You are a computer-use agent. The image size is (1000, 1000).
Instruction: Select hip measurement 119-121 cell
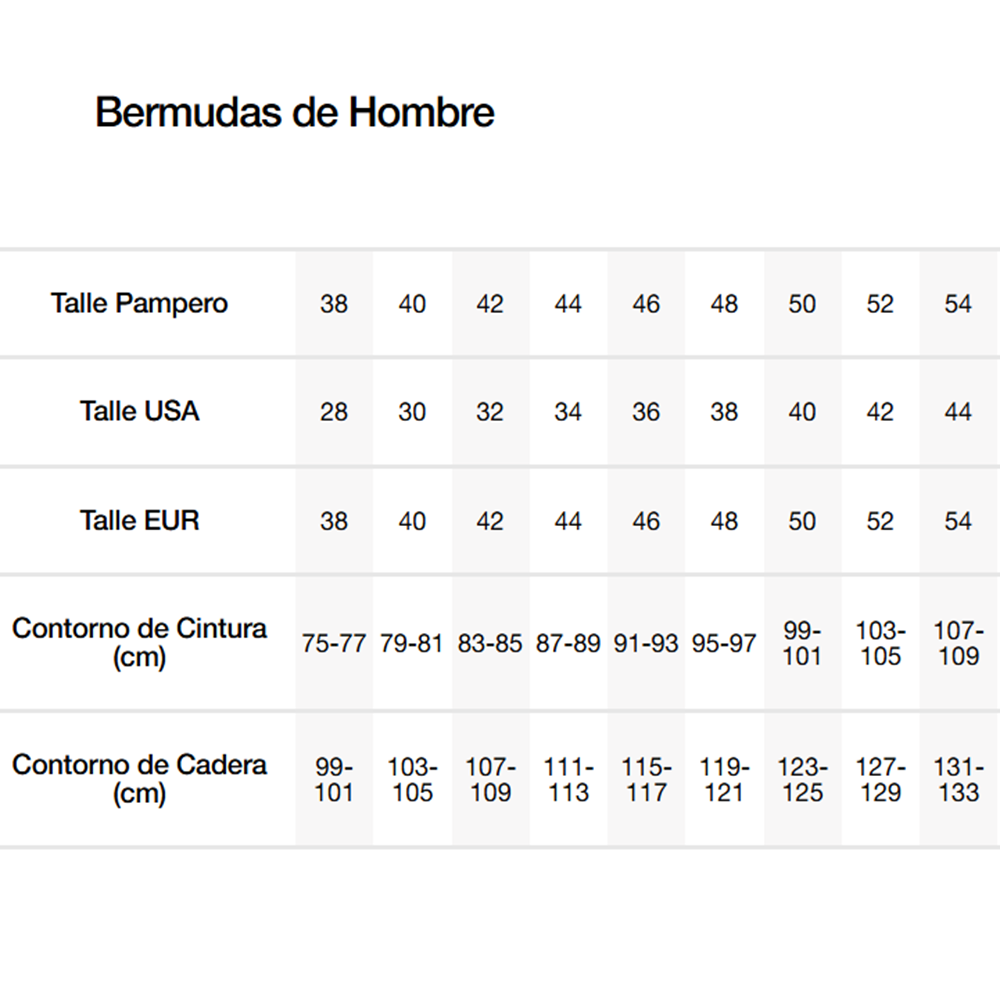[724, 780]
